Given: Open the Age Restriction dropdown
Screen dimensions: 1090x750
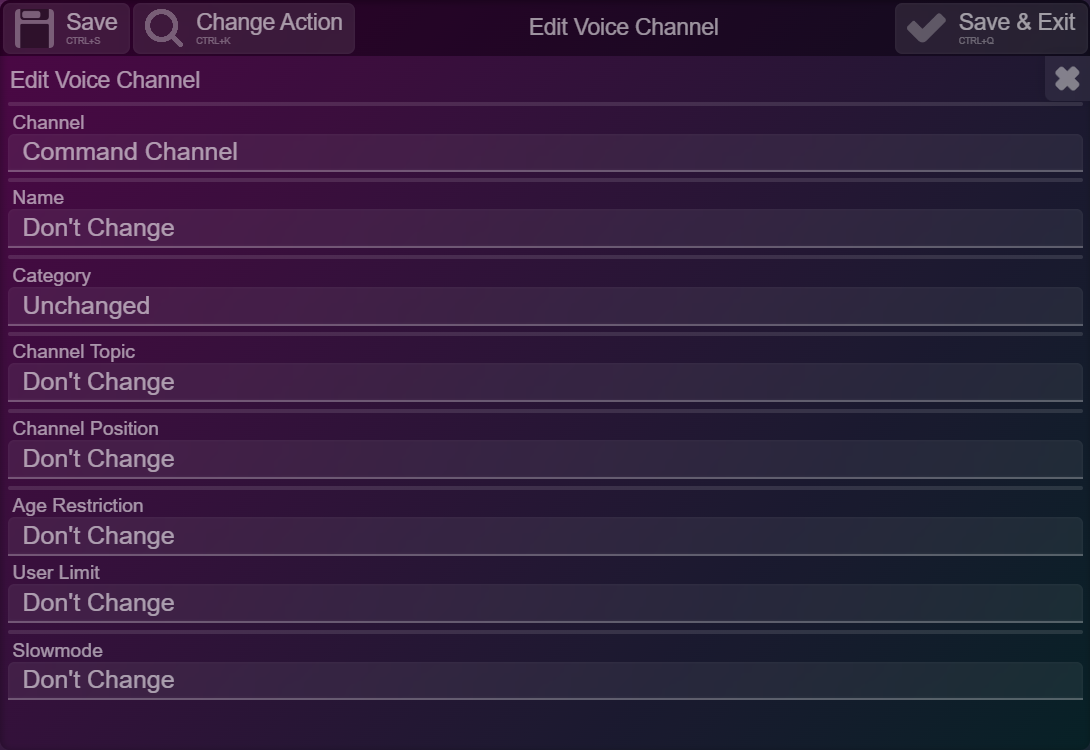Looking at the screenshot, I should click(545, 536).
